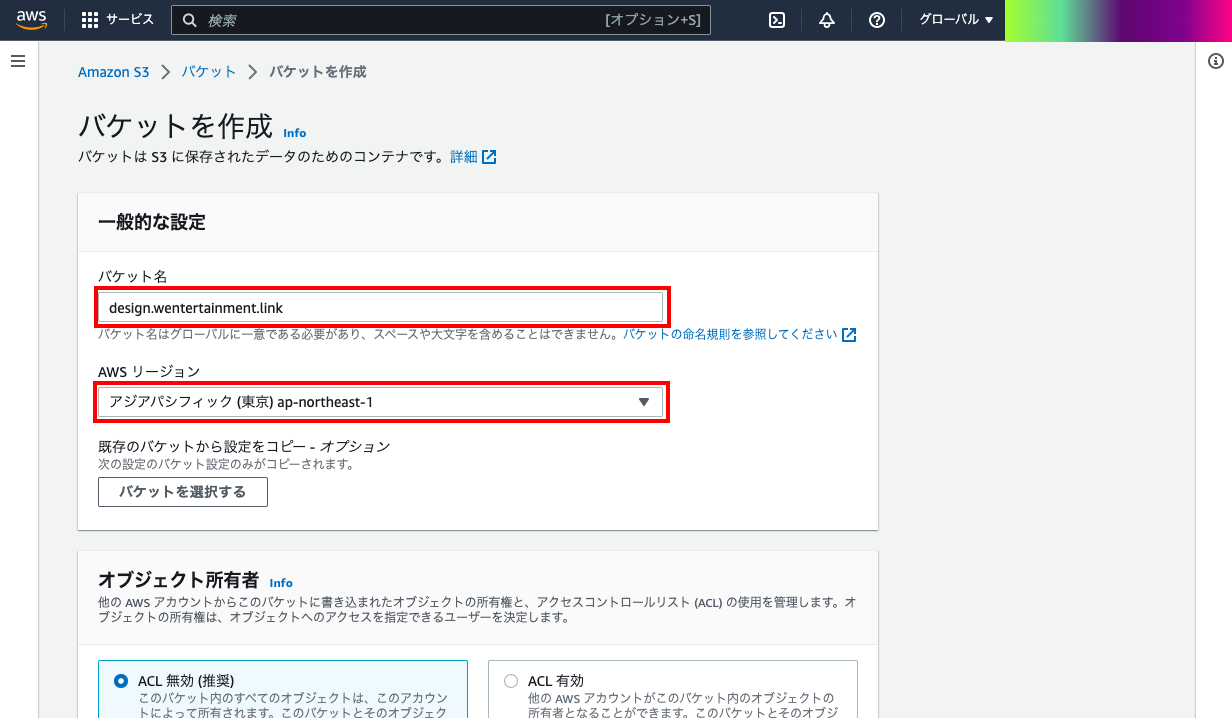Image resolution: width=1232 pixels, height=718 pixels.
Task: Go to Amazon S3 breadcrumb
Action: (x=113, y=72)
